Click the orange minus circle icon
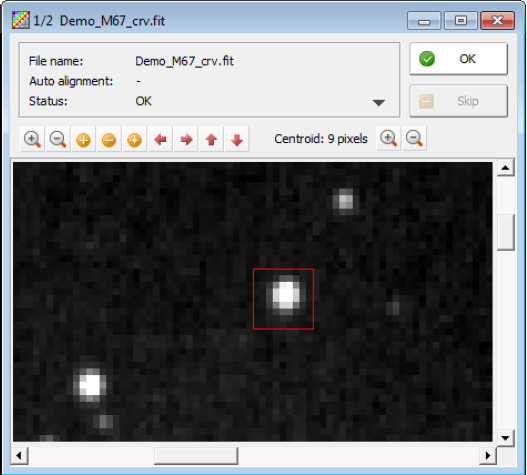This screenshot has height=475, width=527. 109,140
